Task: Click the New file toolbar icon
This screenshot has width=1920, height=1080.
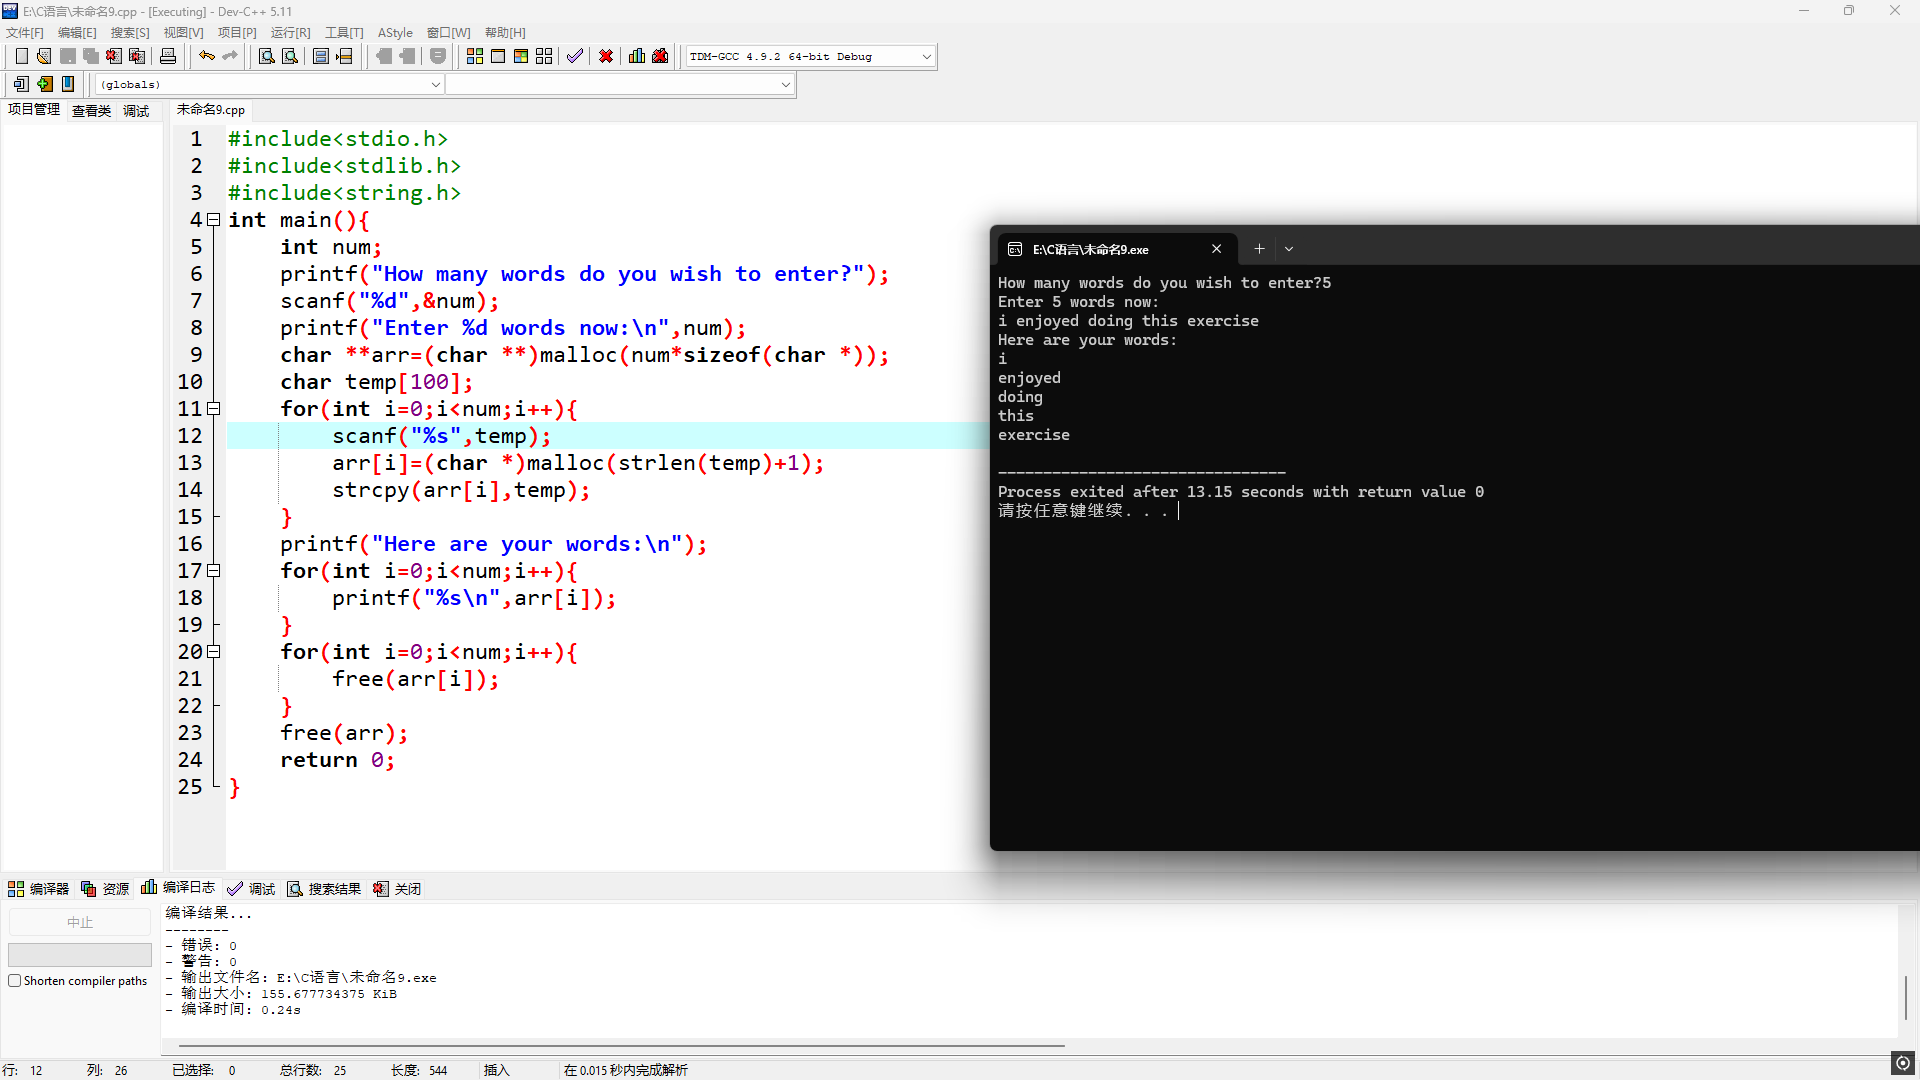Action: point(22,56)
